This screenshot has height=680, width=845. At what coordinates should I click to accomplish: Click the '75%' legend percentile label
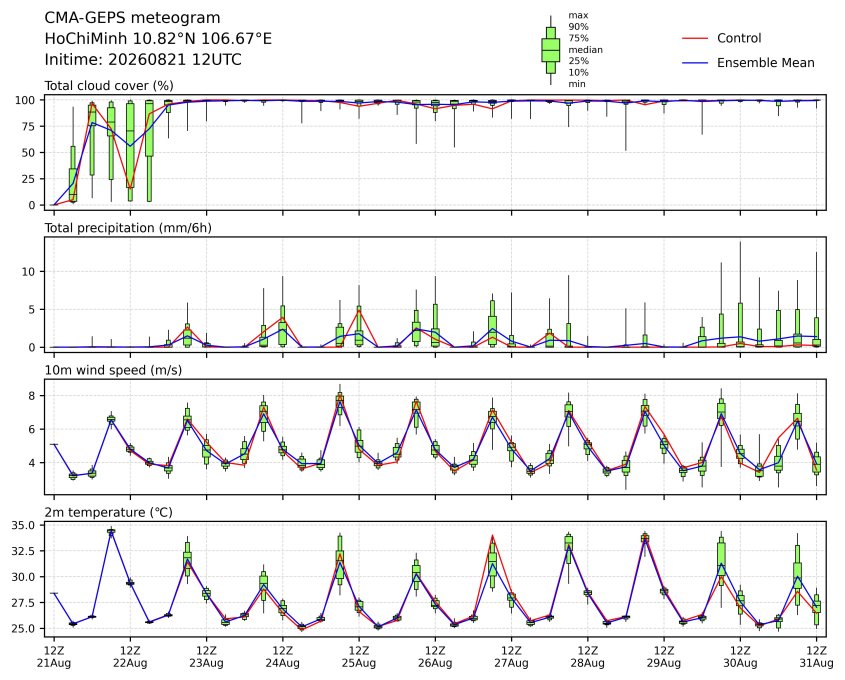pyautogui.click(x=578, y=38)
